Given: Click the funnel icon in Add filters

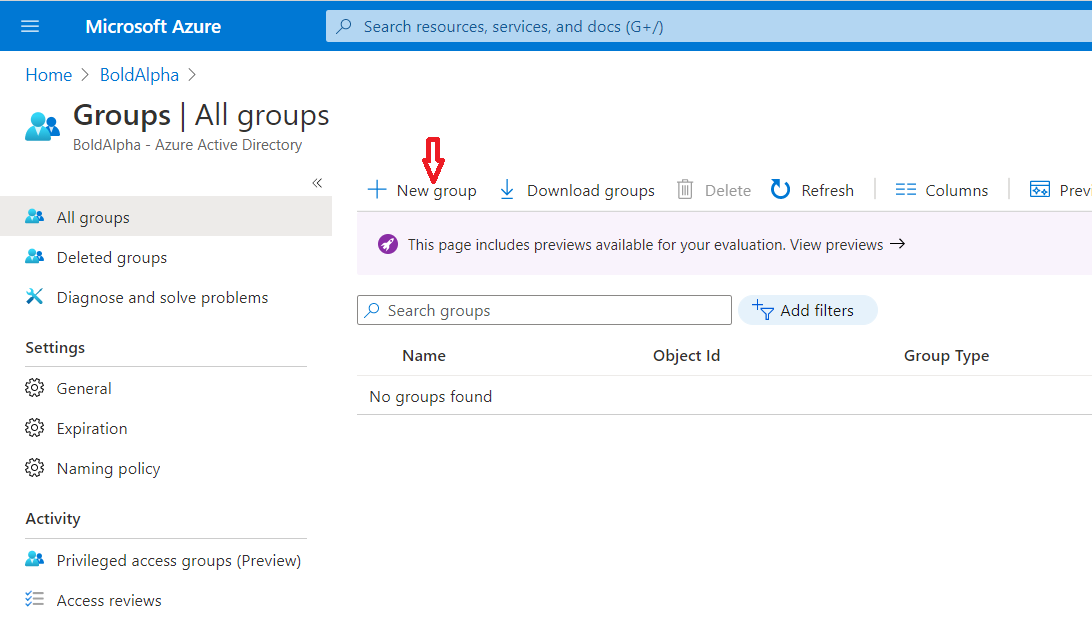Looking at the screenshot, I should [763, 311].
